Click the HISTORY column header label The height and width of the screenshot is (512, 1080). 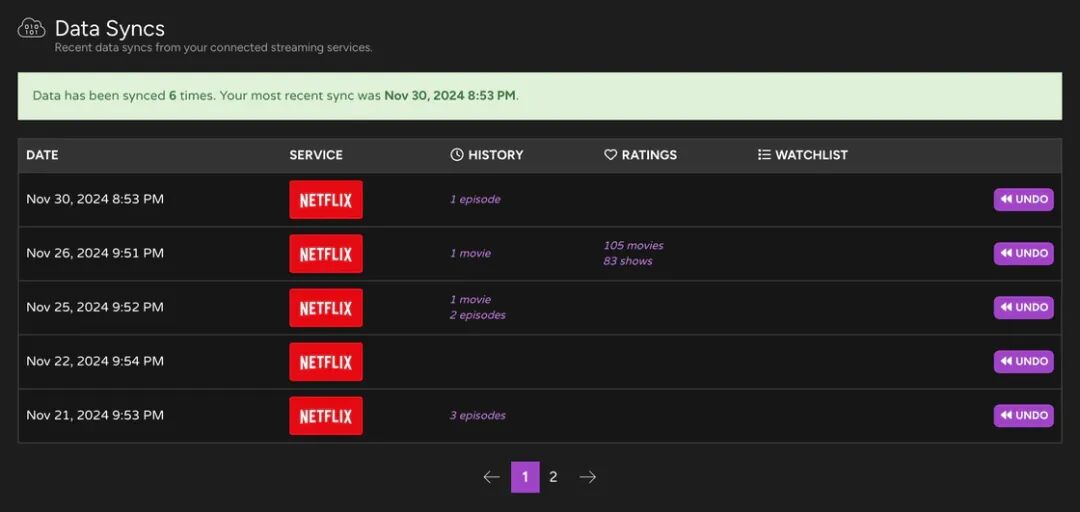[x=496, y=155]
